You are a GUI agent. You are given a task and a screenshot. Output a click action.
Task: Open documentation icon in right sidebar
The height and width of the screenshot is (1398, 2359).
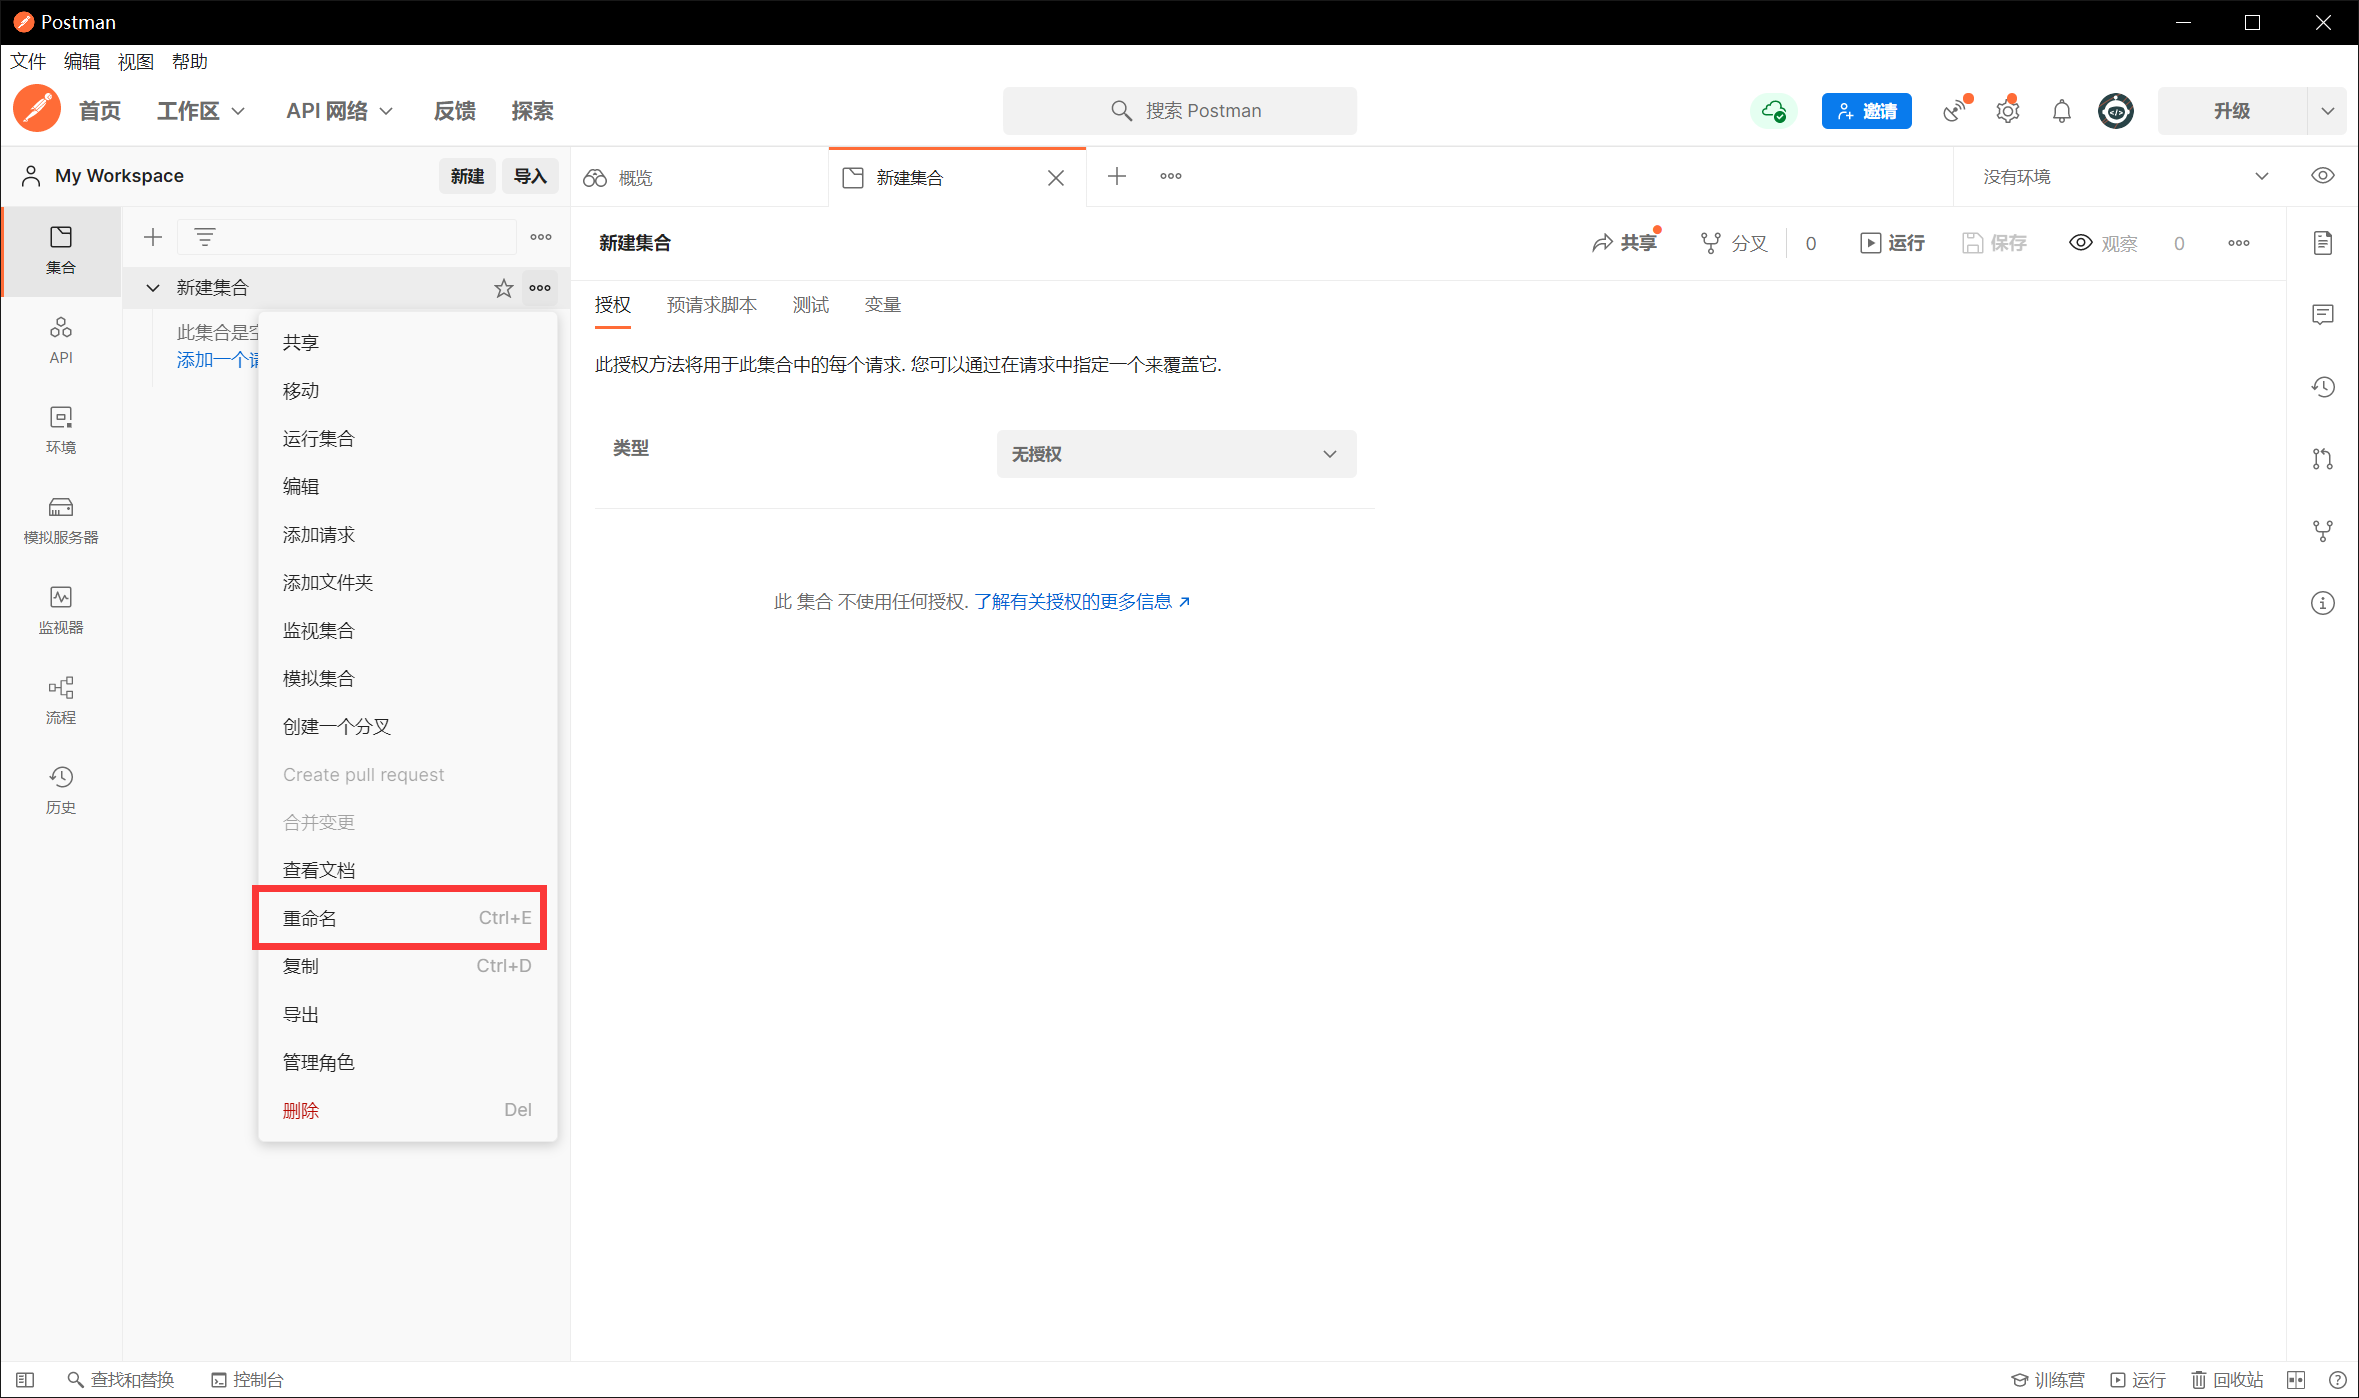coord(2322,243)
